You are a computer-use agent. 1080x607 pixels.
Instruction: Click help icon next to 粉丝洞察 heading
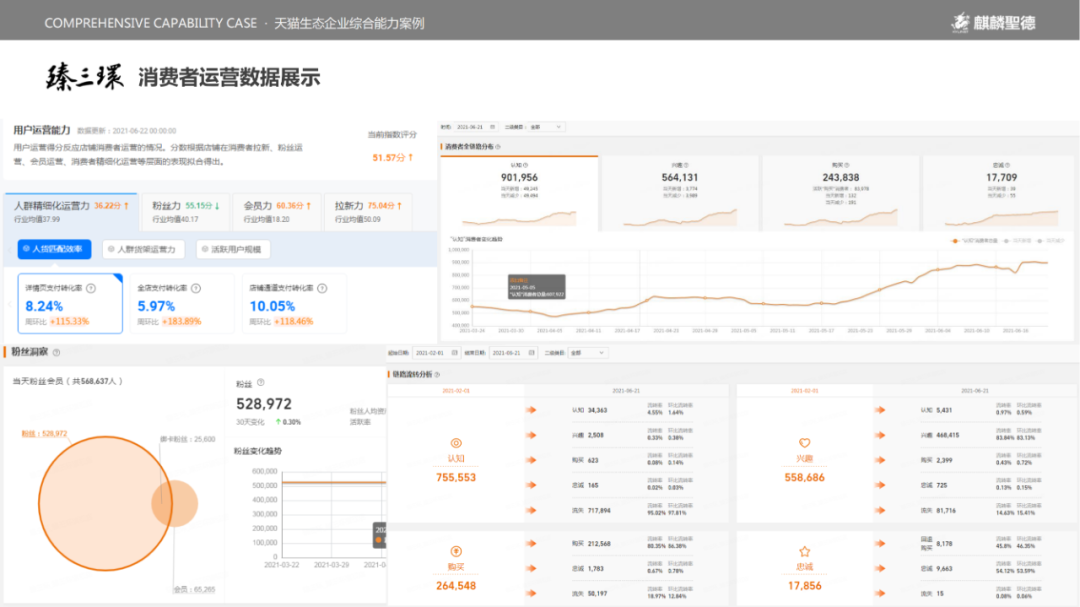tap(56, 352)
